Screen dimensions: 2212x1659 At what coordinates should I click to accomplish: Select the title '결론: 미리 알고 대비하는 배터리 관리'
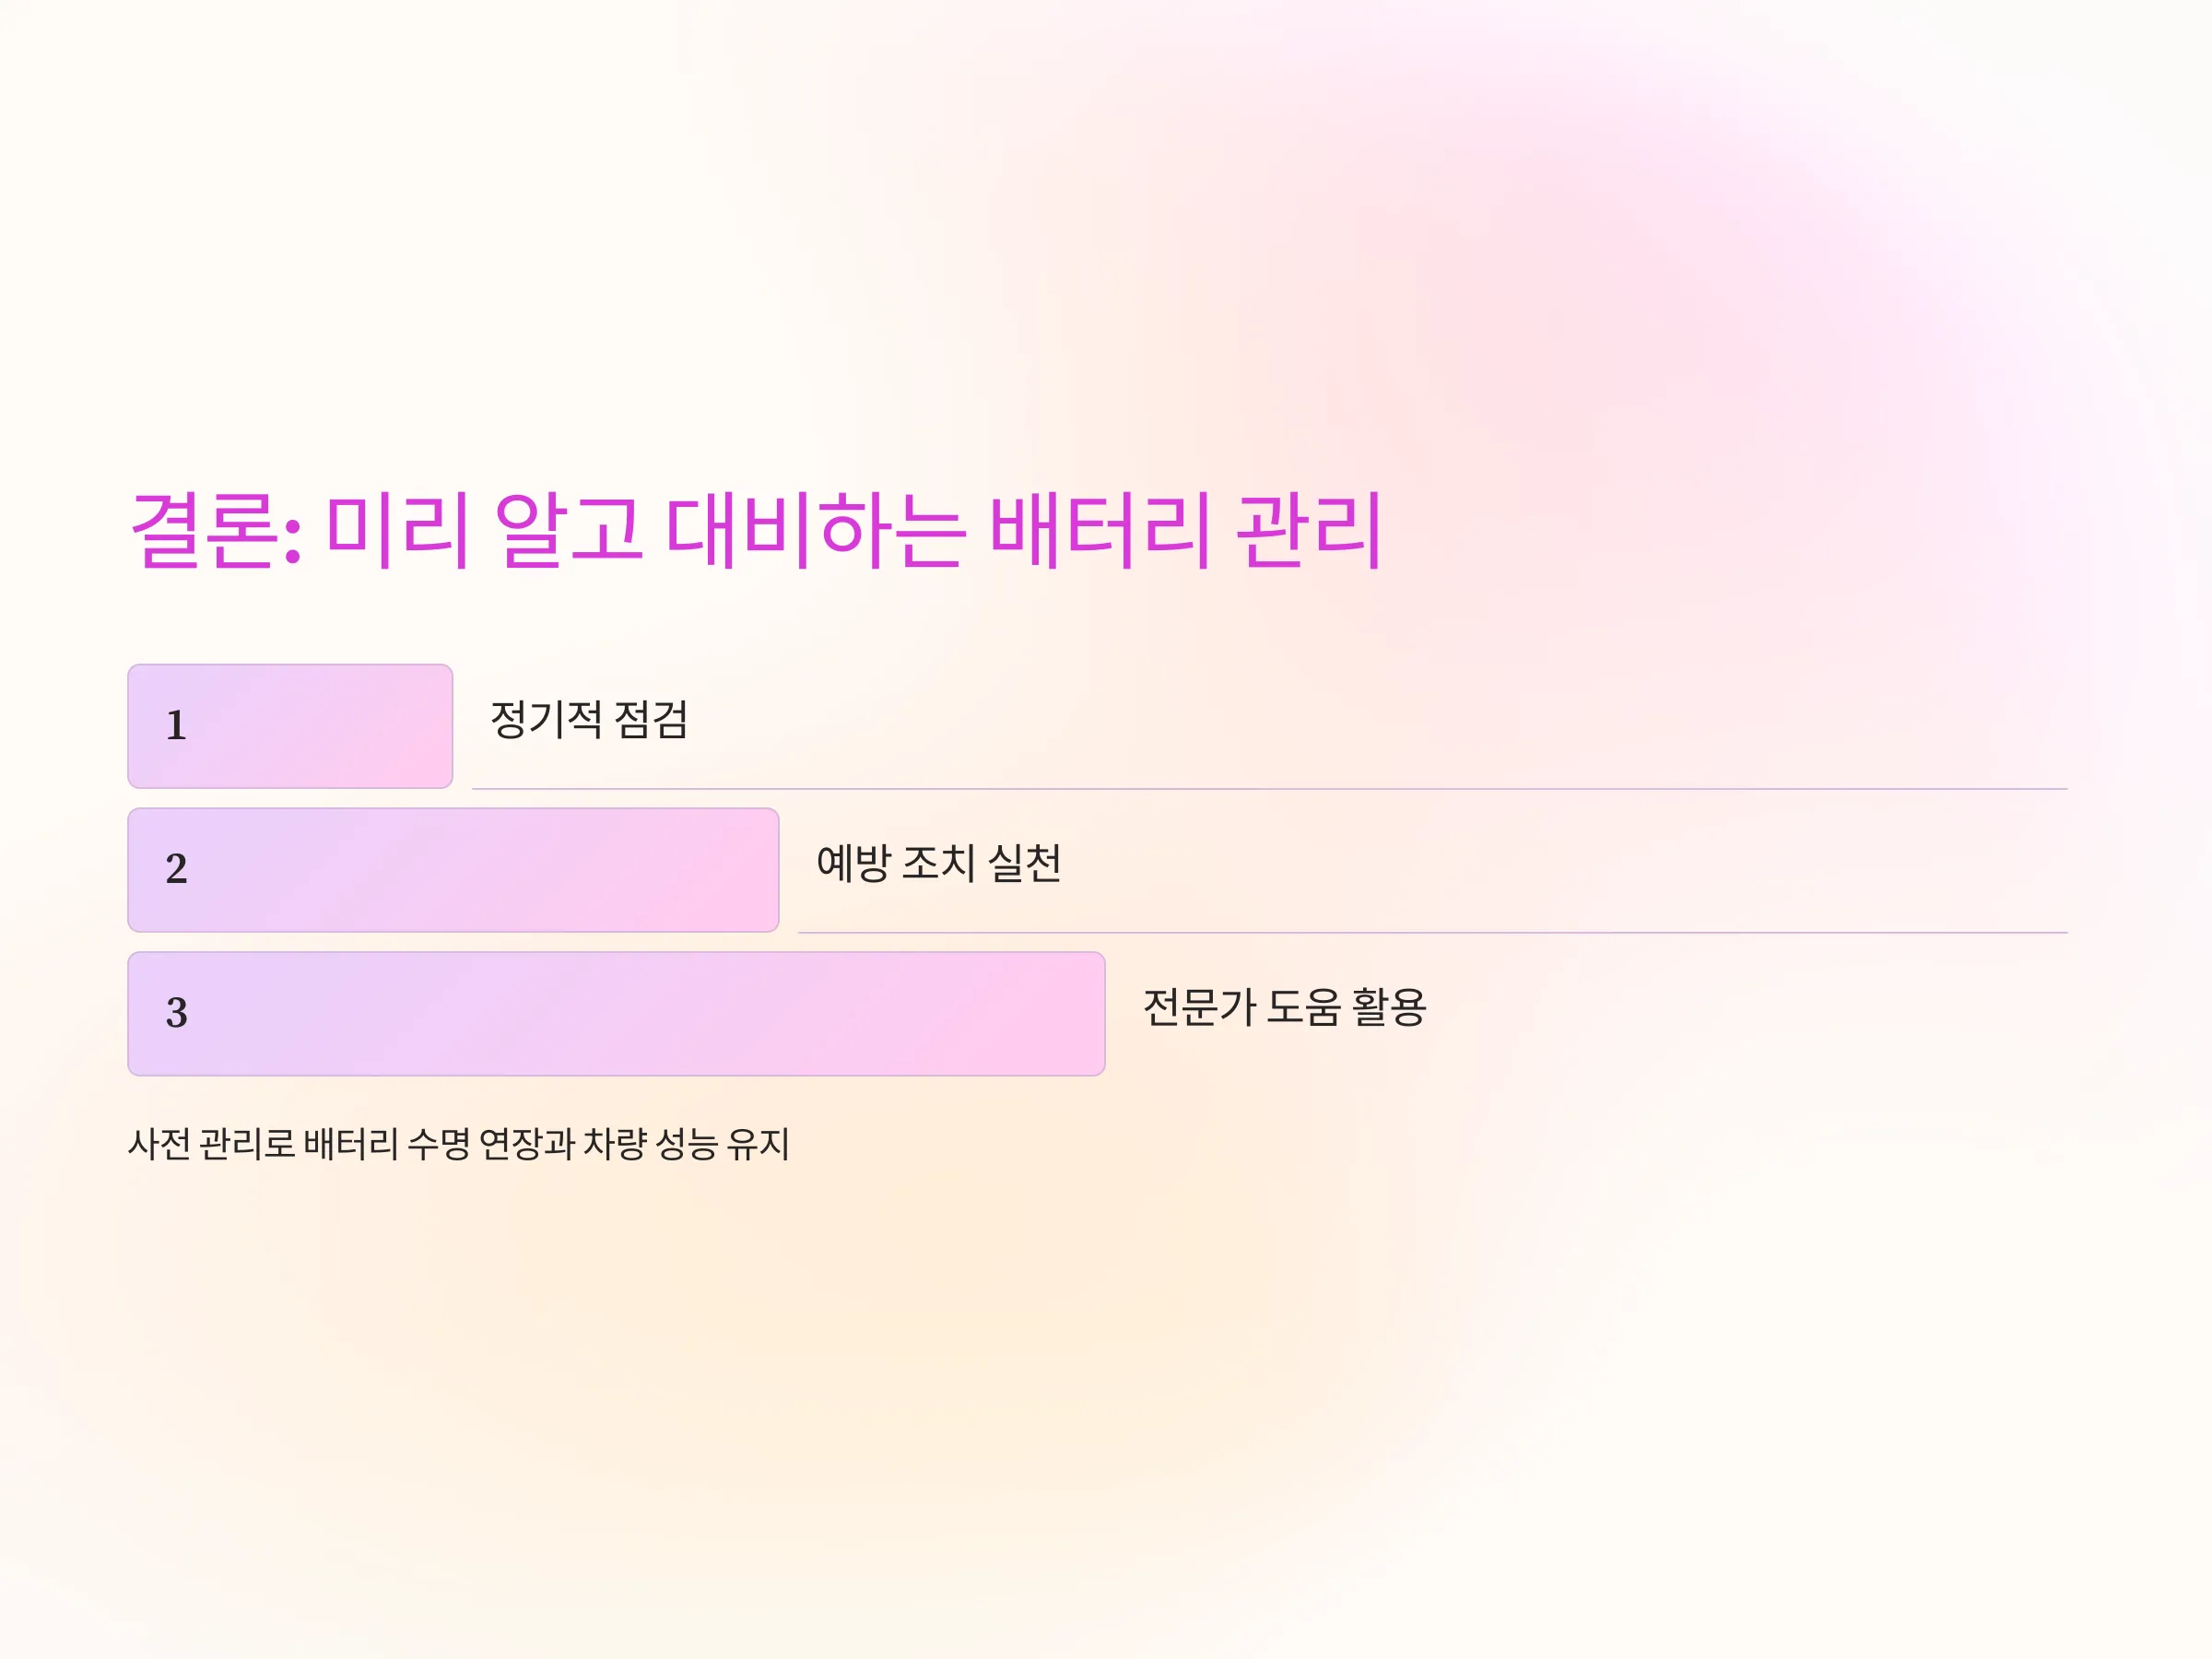[756, 530]
